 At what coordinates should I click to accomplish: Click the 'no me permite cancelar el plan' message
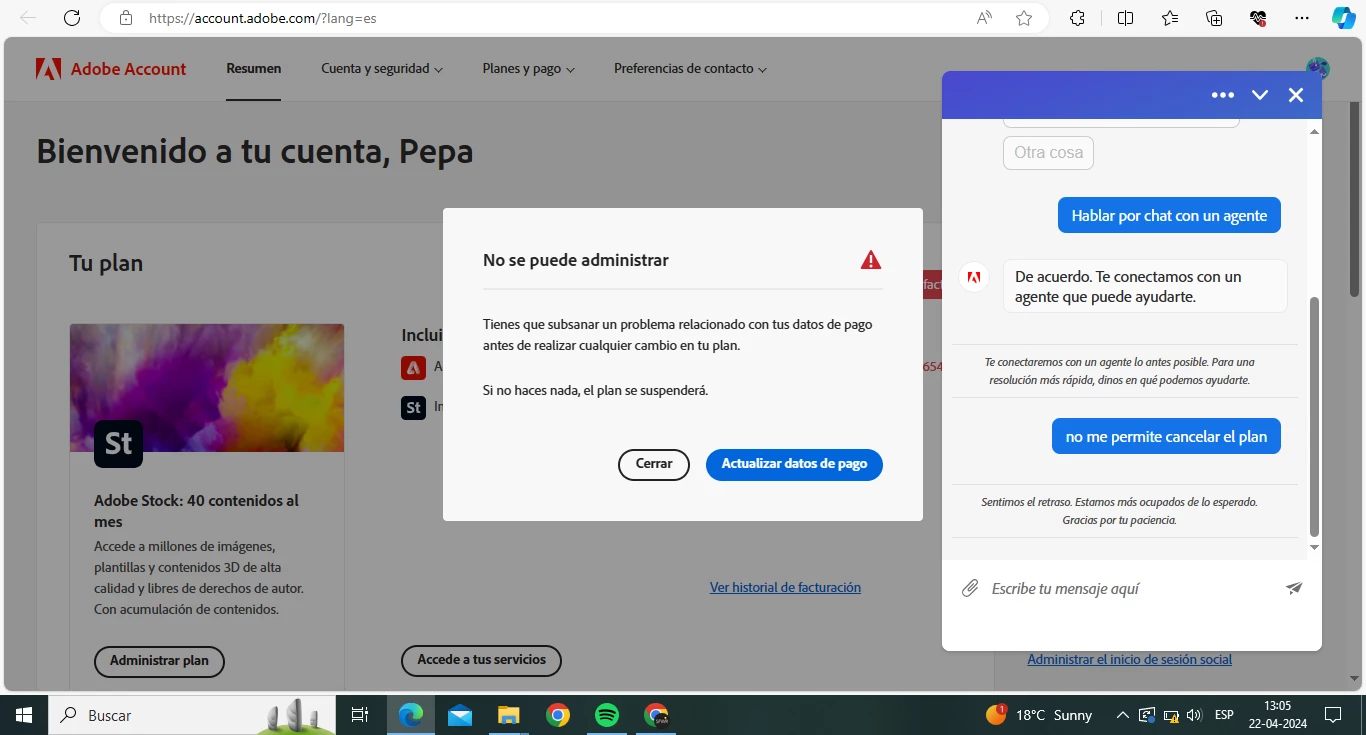(x=1166, y=436)
